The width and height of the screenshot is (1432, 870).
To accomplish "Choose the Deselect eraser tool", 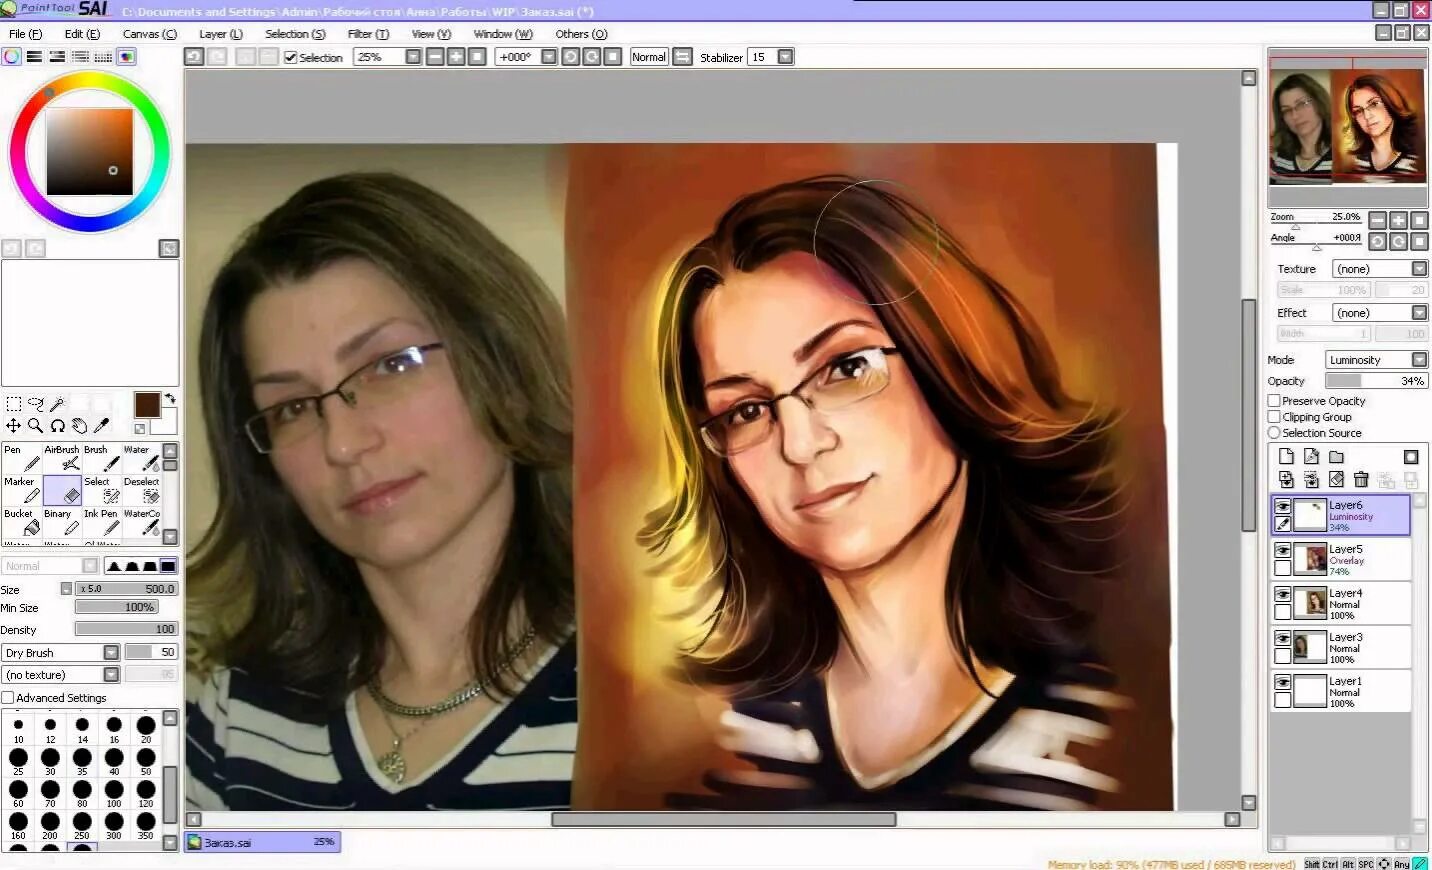I will tap(142, 490).
